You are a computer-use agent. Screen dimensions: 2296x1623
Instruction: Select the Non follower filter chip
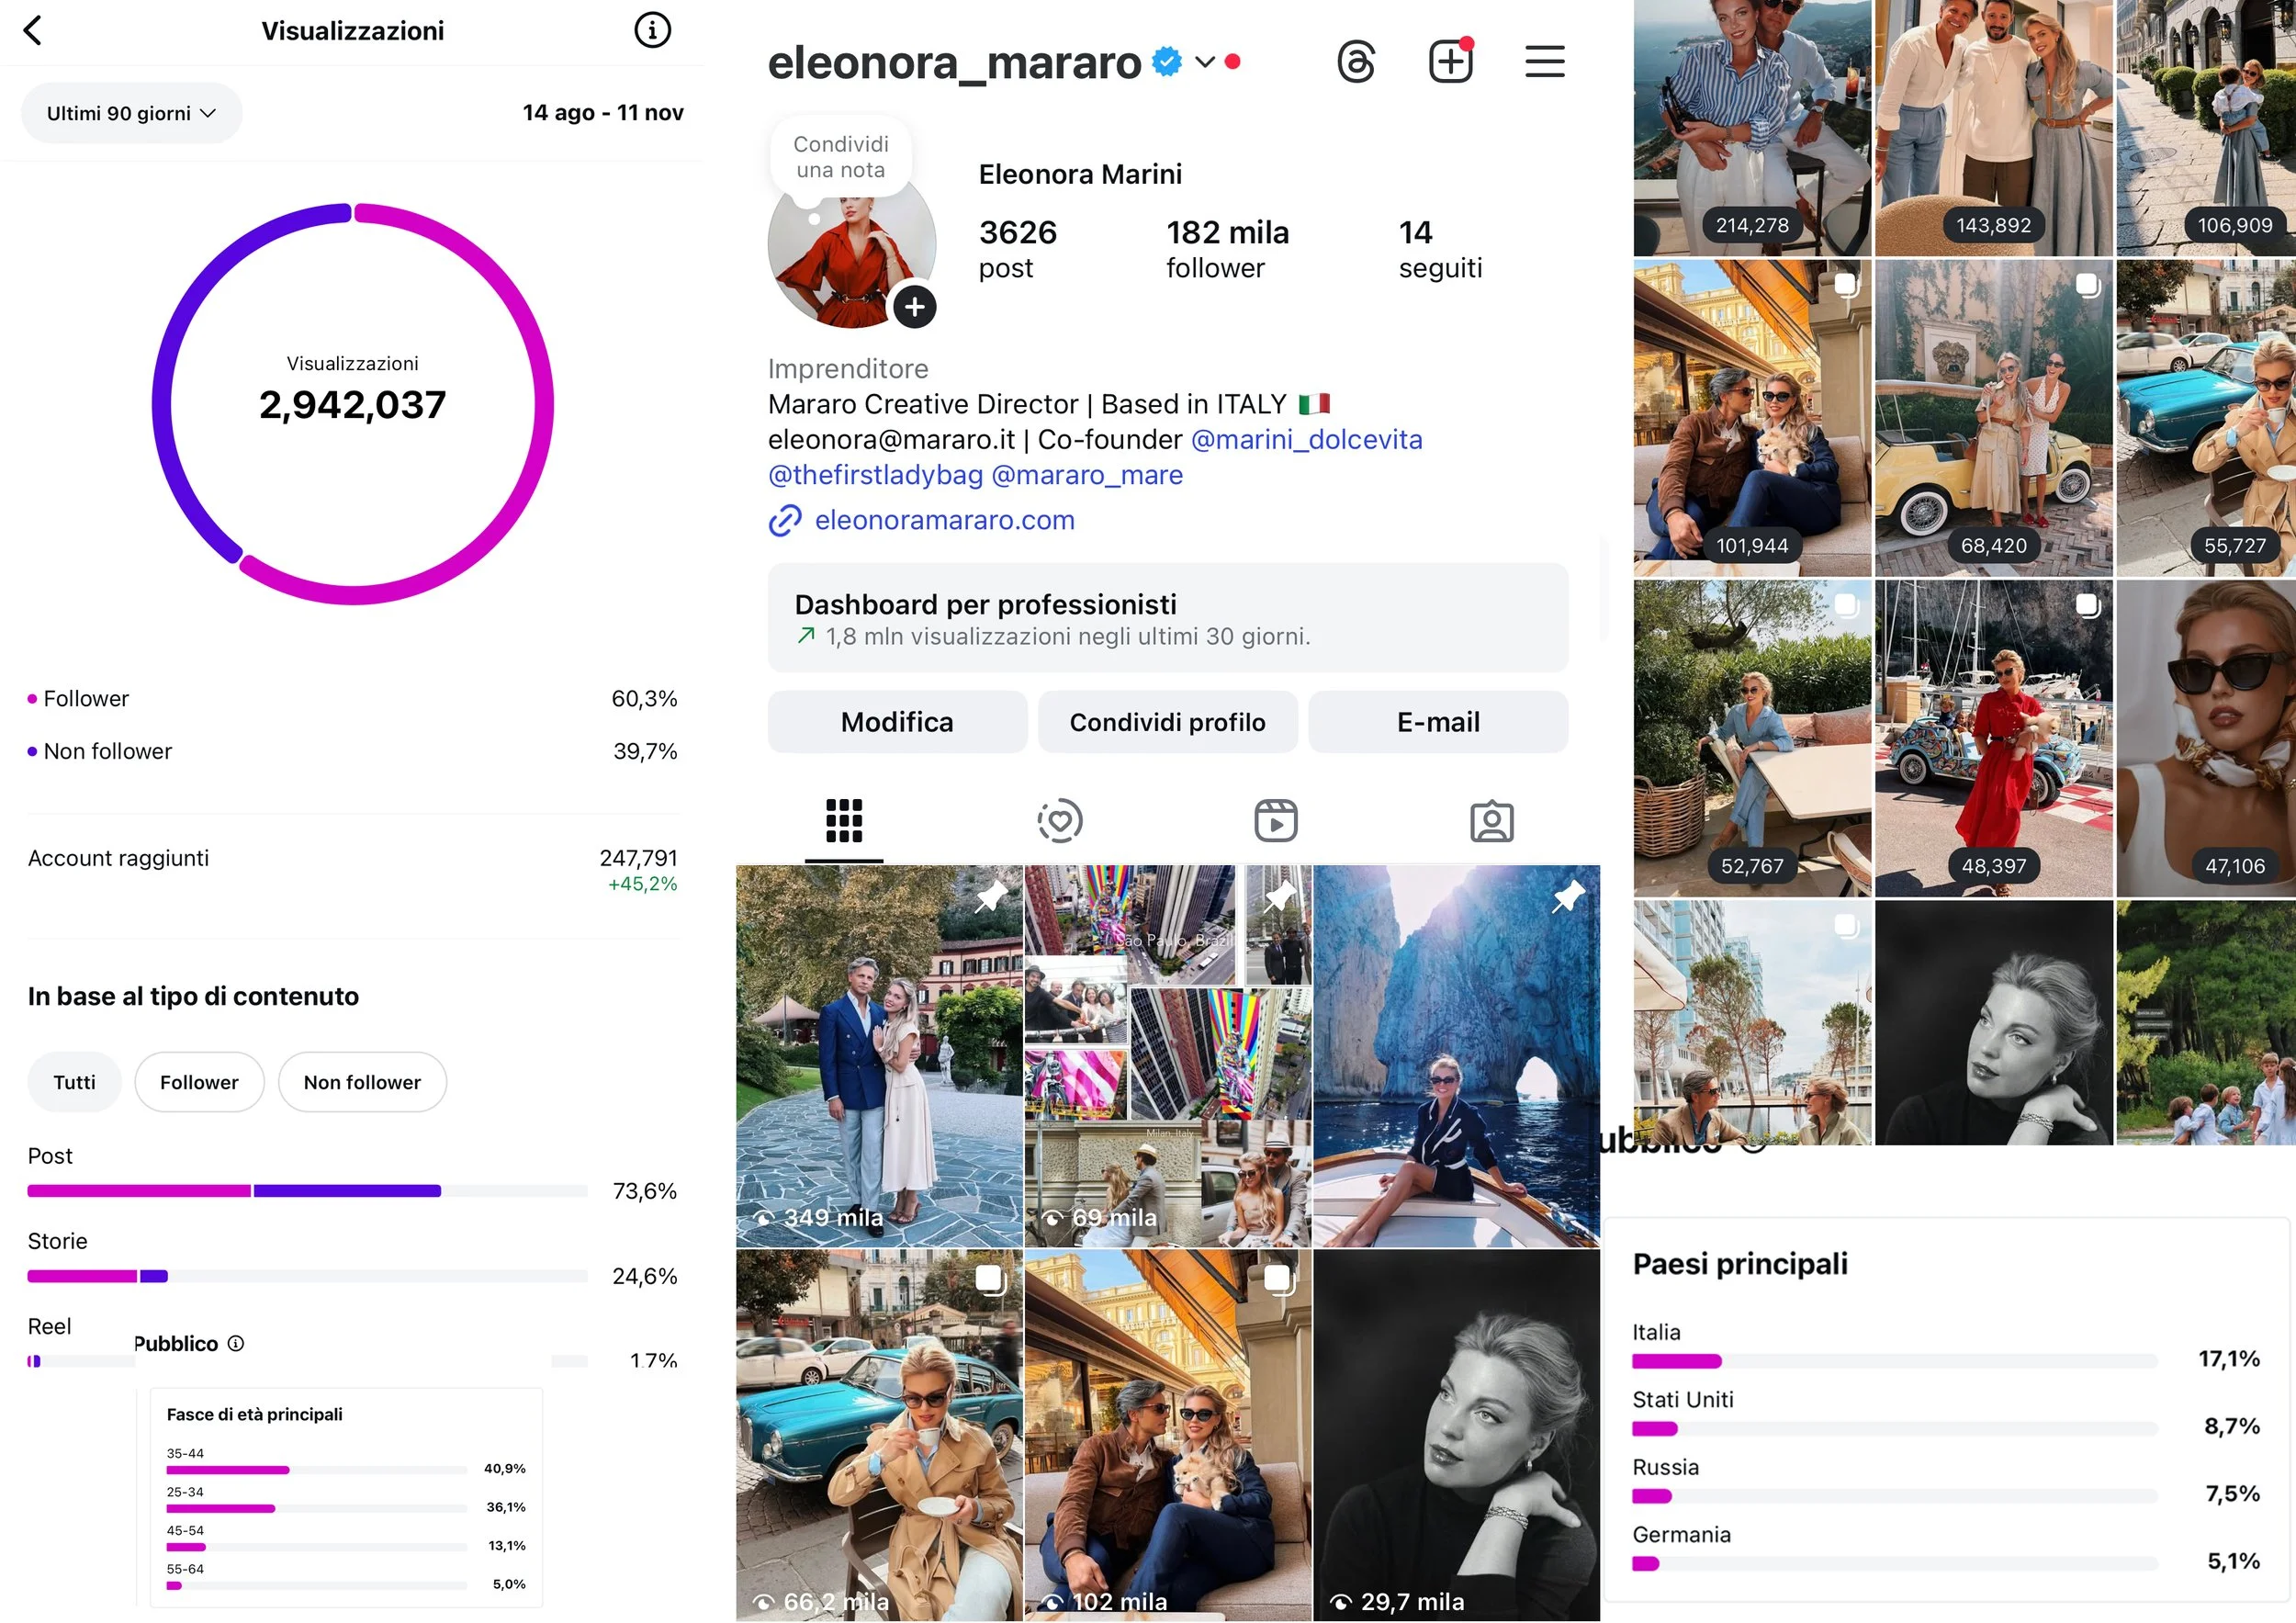pos(362,1082)
